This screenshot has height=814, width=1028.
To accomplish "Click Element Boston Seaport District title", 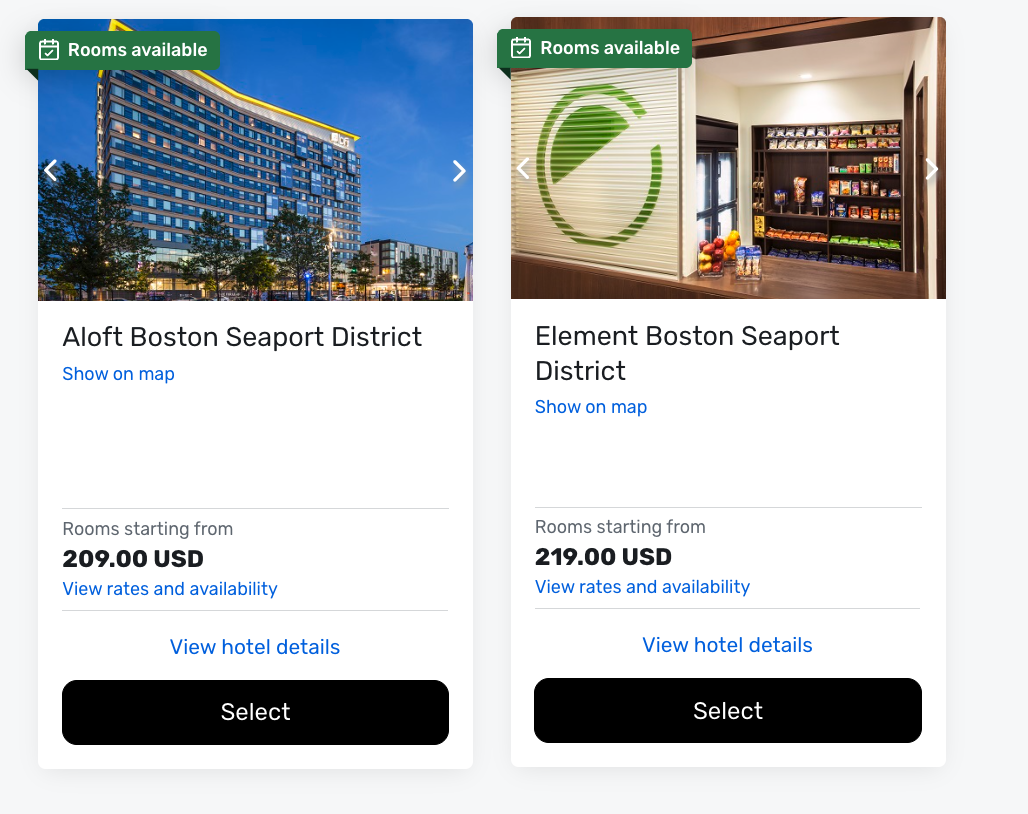I will pyautogui.click(x=687, y=352).
